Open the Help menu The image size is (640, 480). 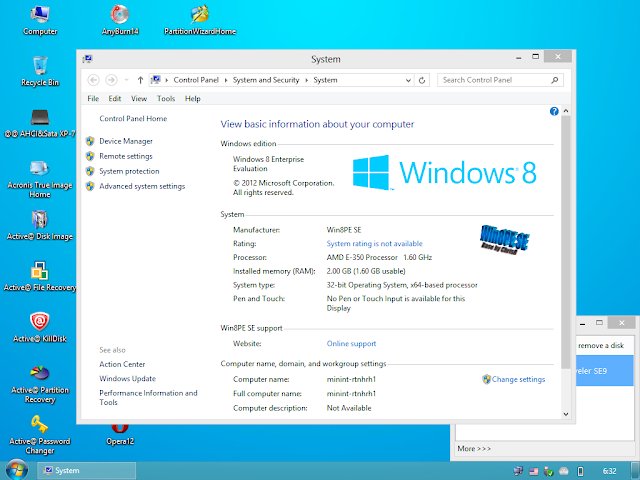tap(193, 98)
